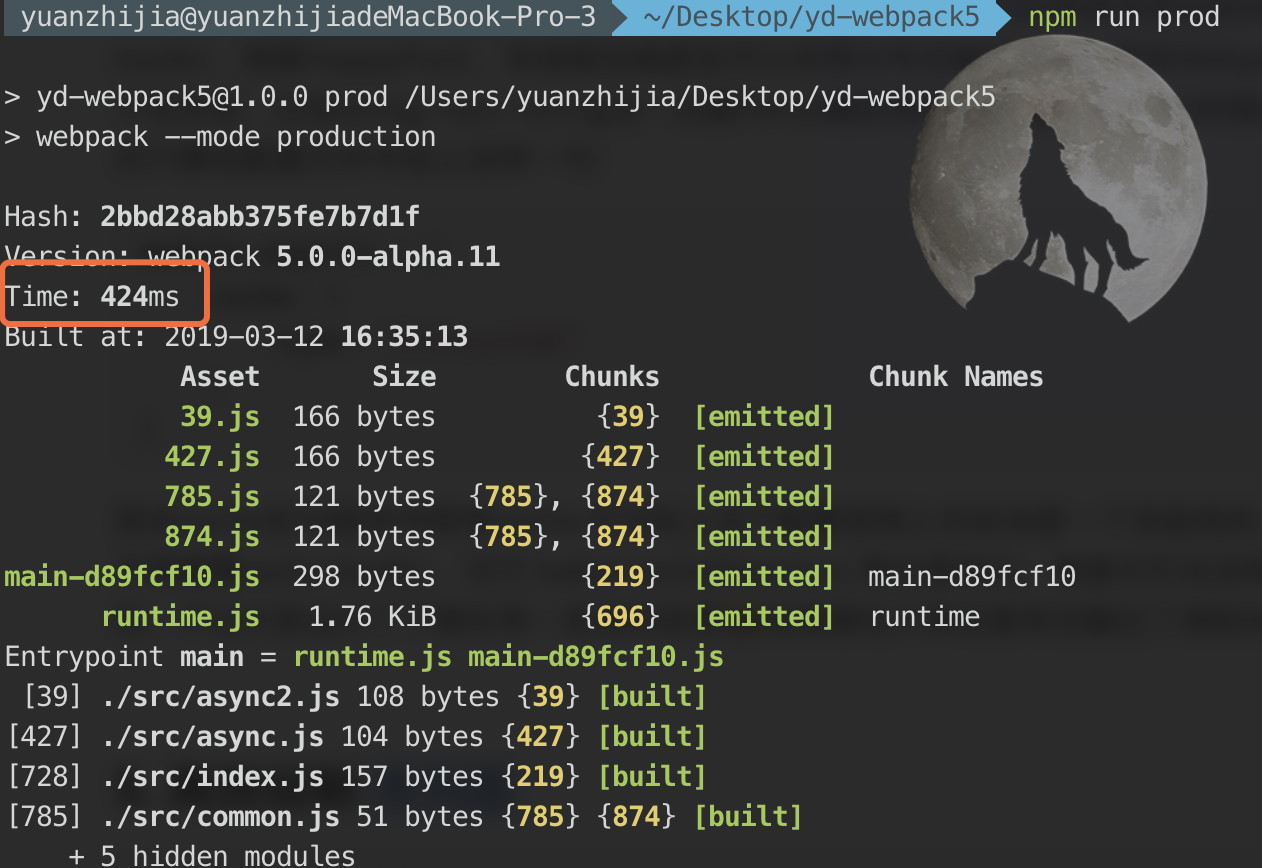Viewport: 1262px width, 868px height.
Task: Click the ./src/common.js module path
Action: [x=220, y=817]
